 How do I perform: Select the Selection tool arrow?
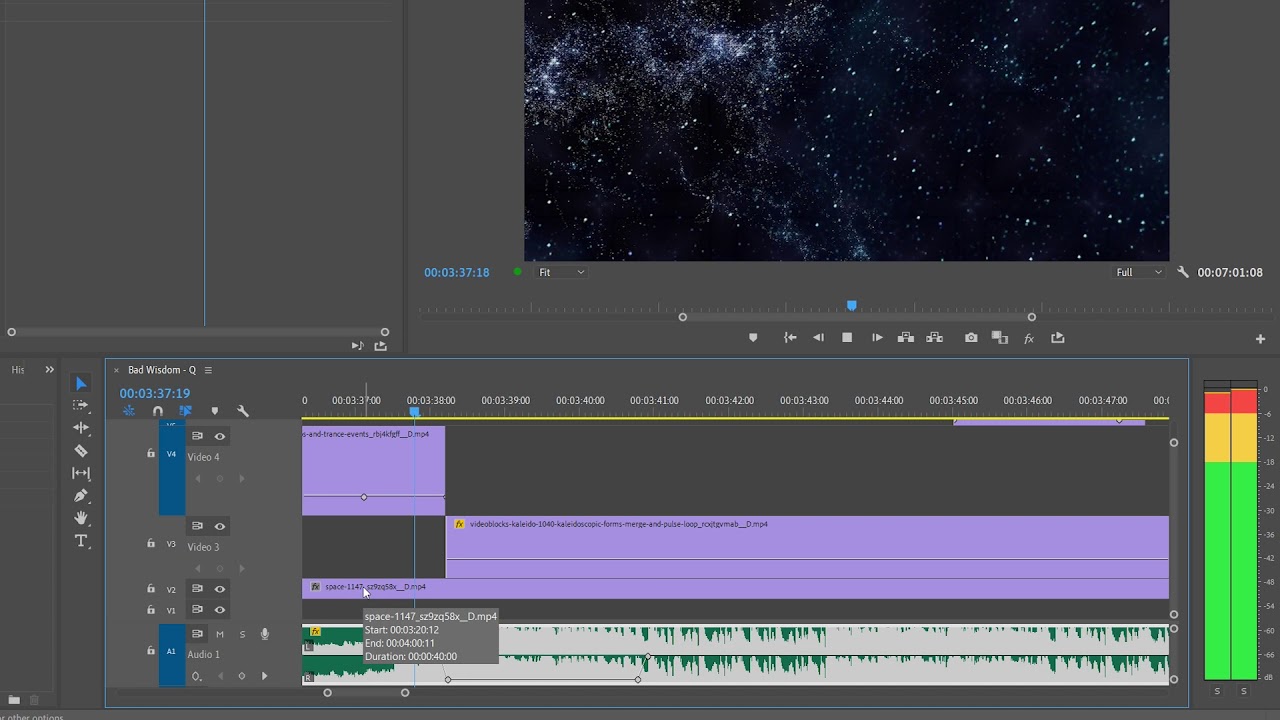tap(81, 384)
